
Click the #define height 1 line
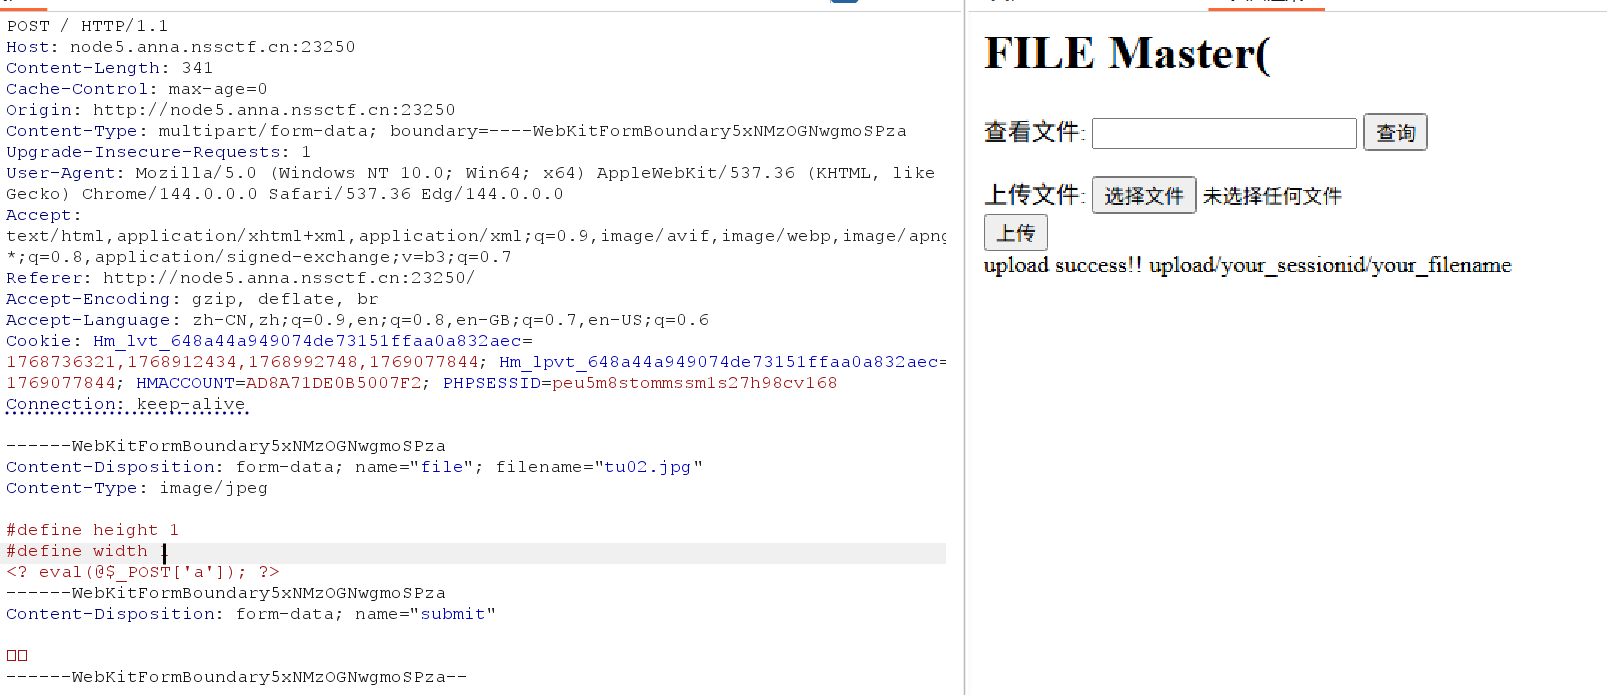92,530
